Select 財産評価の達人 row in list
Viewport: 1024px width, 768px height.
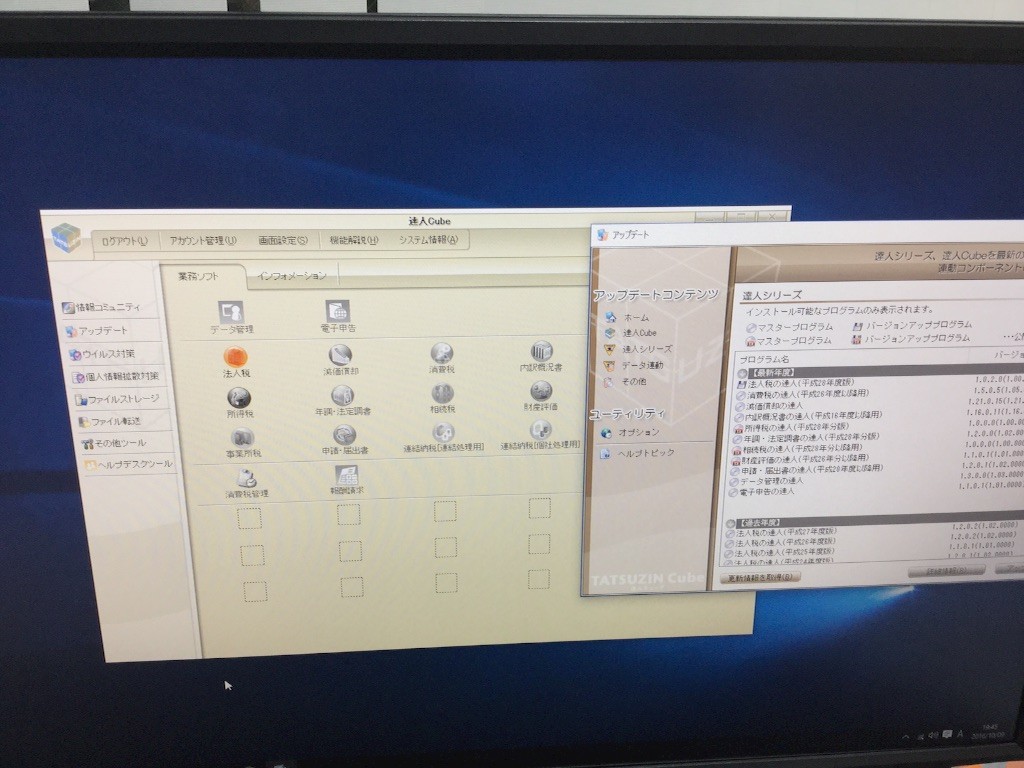coord(800,460)
